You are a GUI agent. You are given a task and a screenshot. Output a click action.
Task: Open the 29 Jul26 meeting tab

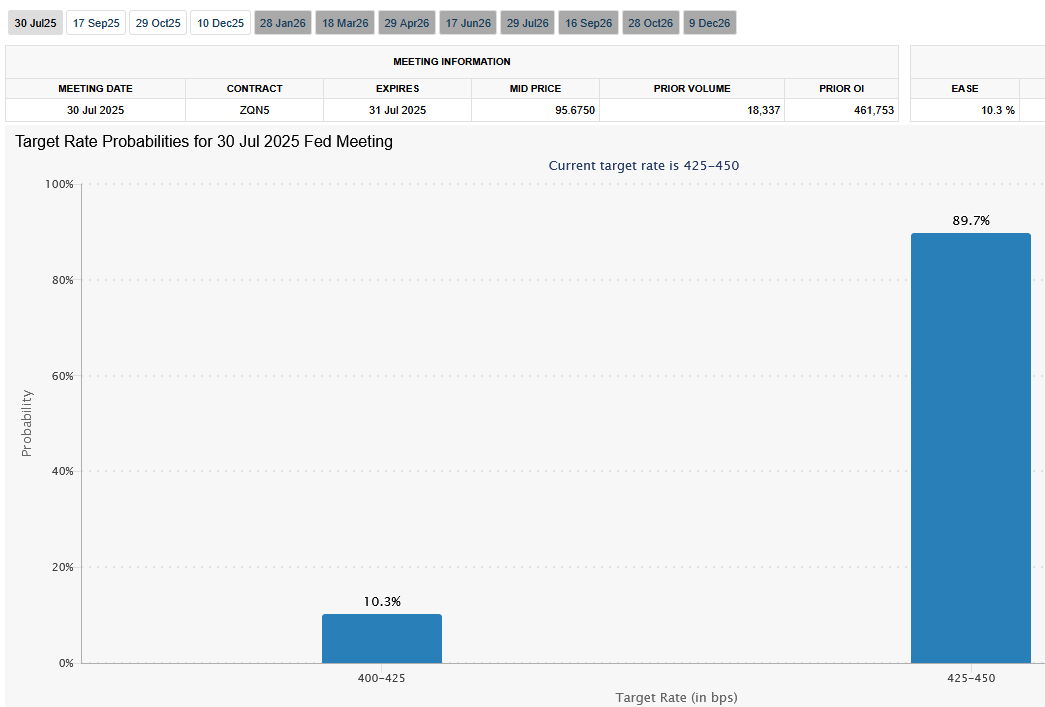[x=527, y=23]
